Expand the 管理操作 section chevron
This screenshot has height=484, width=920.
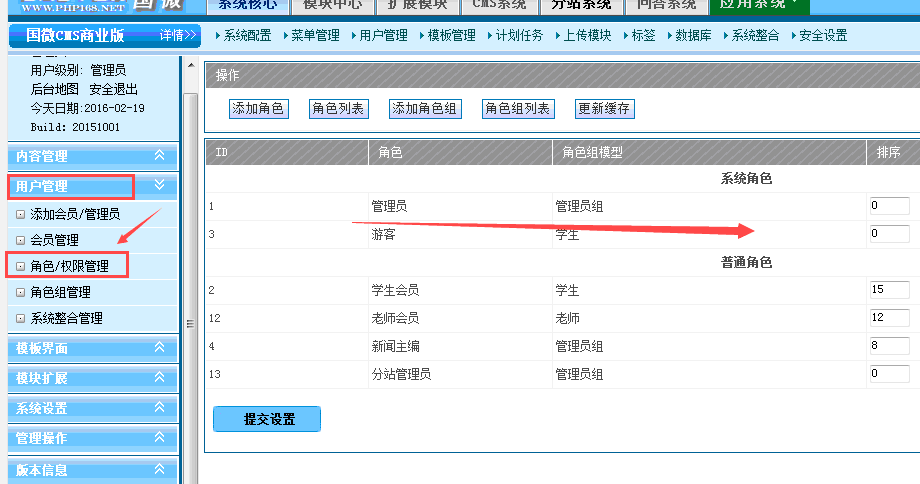(x=159, y=438)
